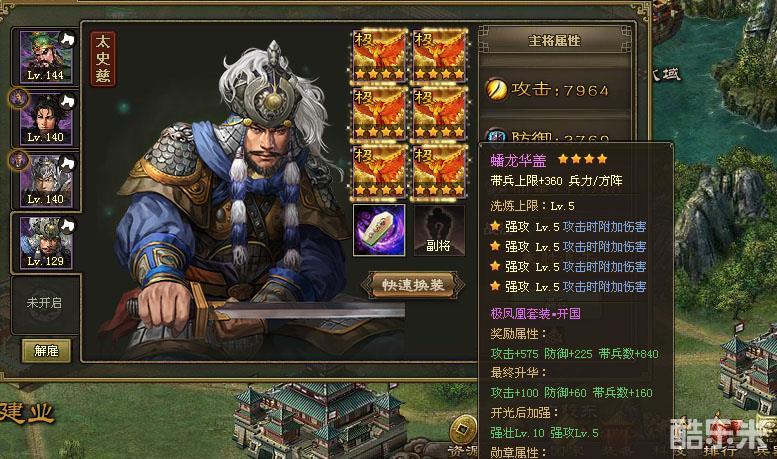Viewport: 777px width, 459px height.
Task: Click the small badge beside Lv. 140 black-haired general
Action: pyautogui.click(x=18, y=98)
